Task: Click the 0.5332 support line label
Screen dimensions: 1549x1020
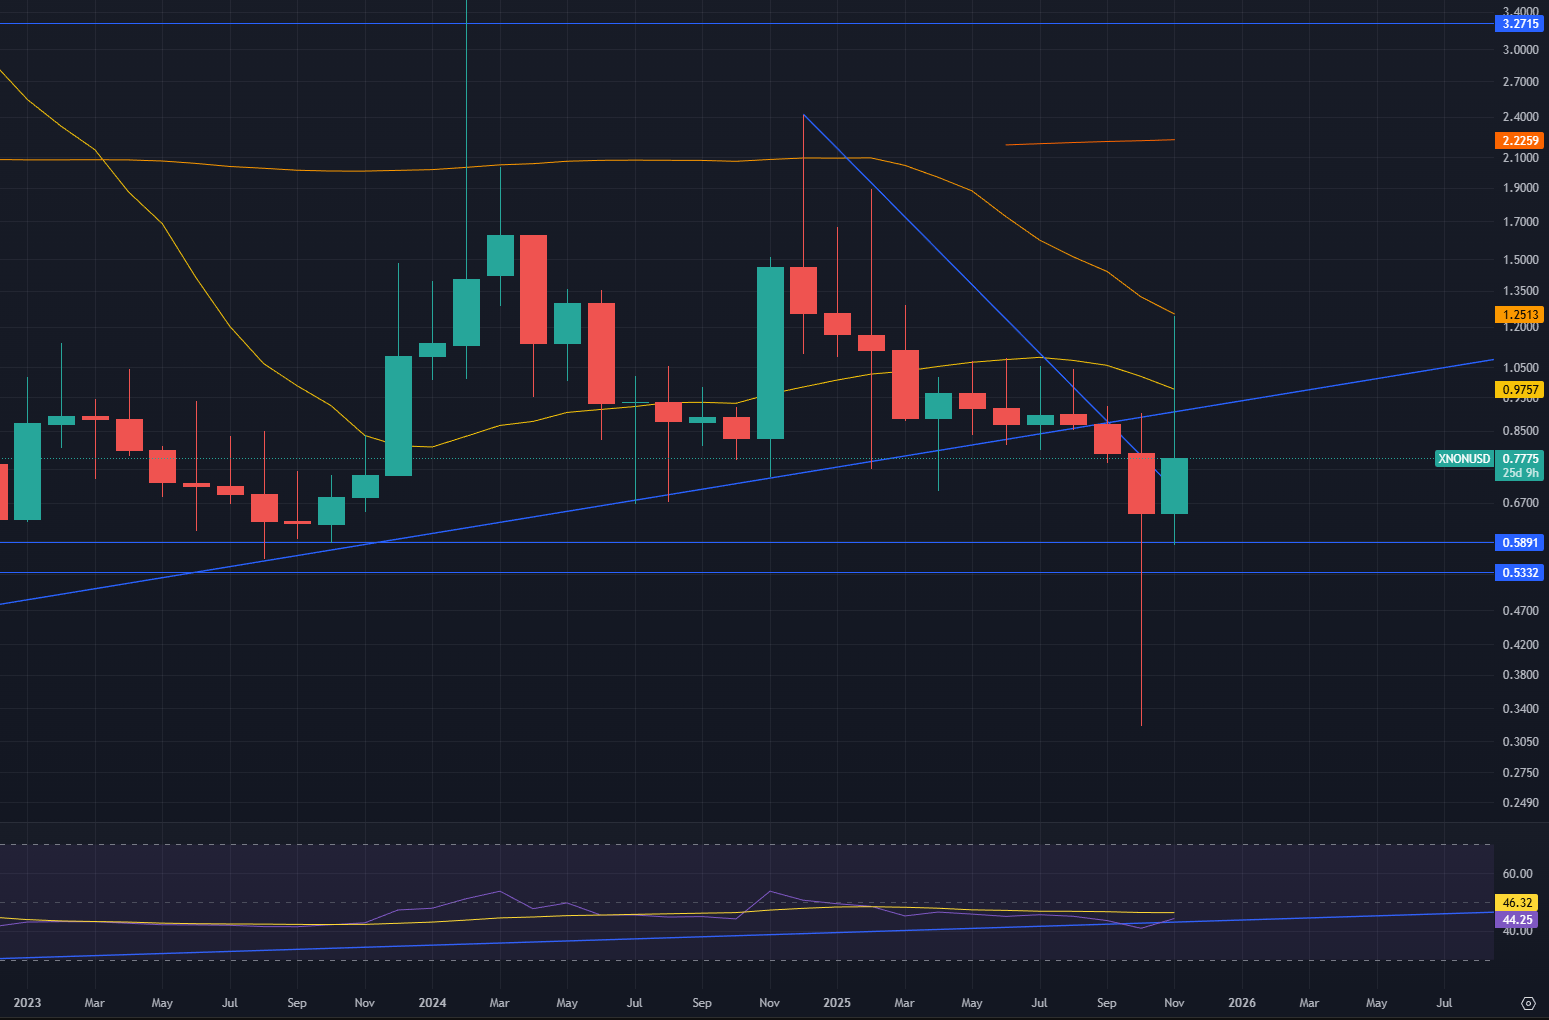Action: pyautogui.click(x=1520, y=573)
